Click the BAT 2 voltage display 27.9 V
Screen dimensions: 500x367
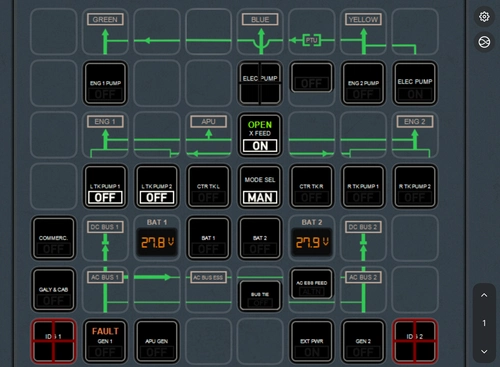(312, 242)
